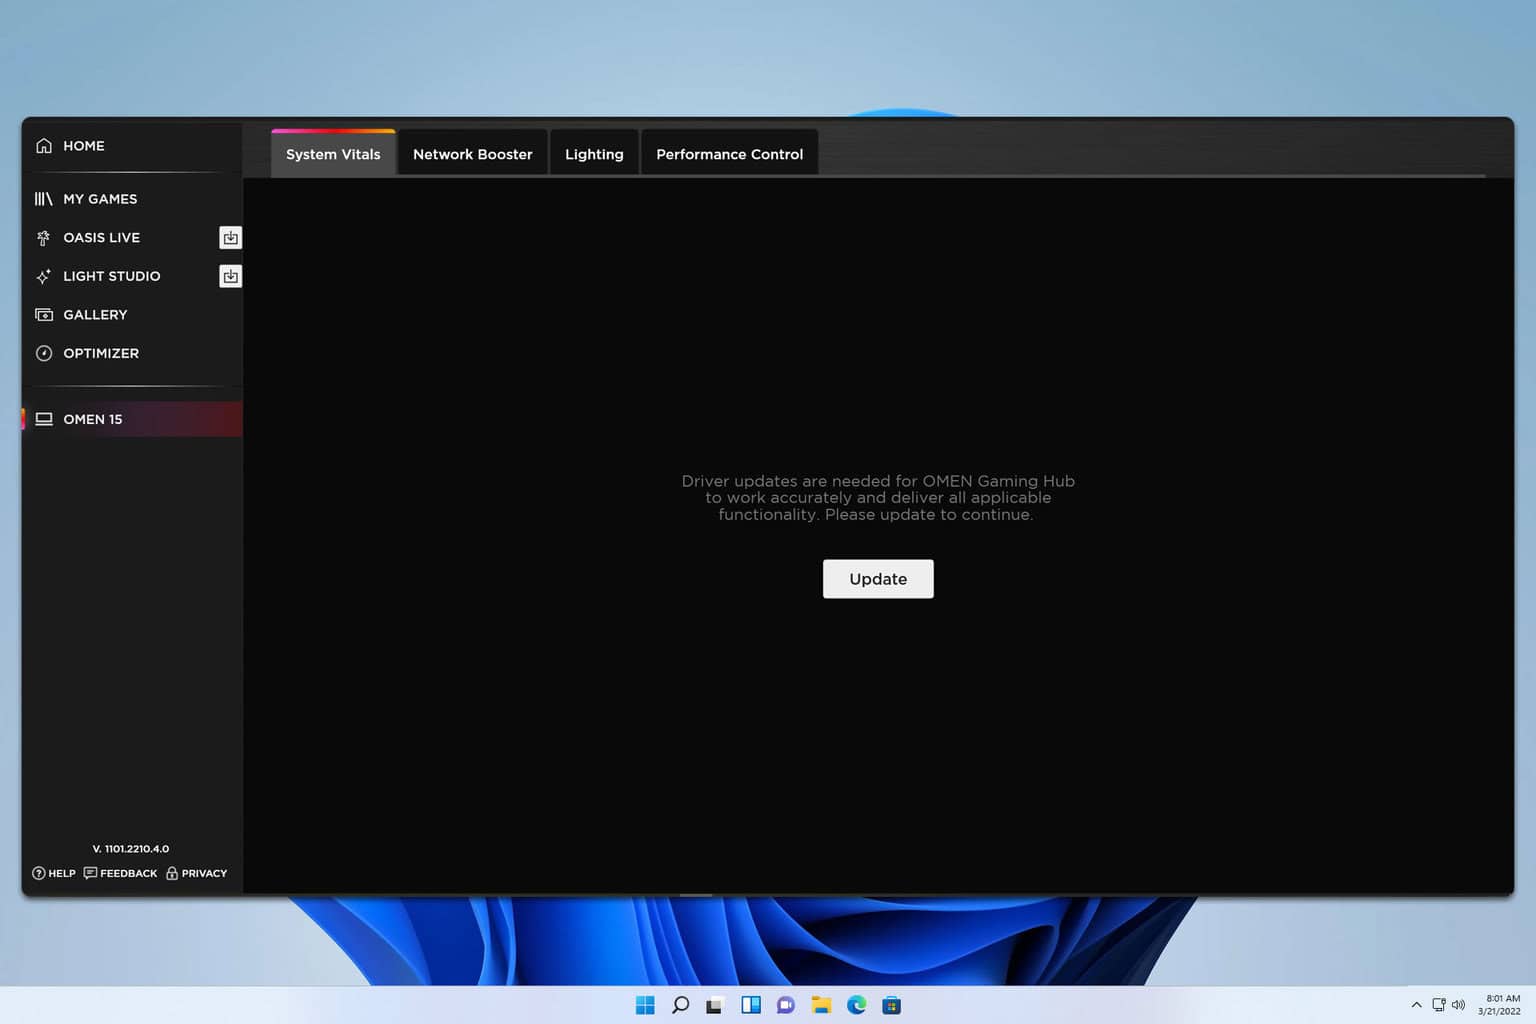
Task: Click the version number V. 1101.2210.4.0
Action: tap(131, 849)
